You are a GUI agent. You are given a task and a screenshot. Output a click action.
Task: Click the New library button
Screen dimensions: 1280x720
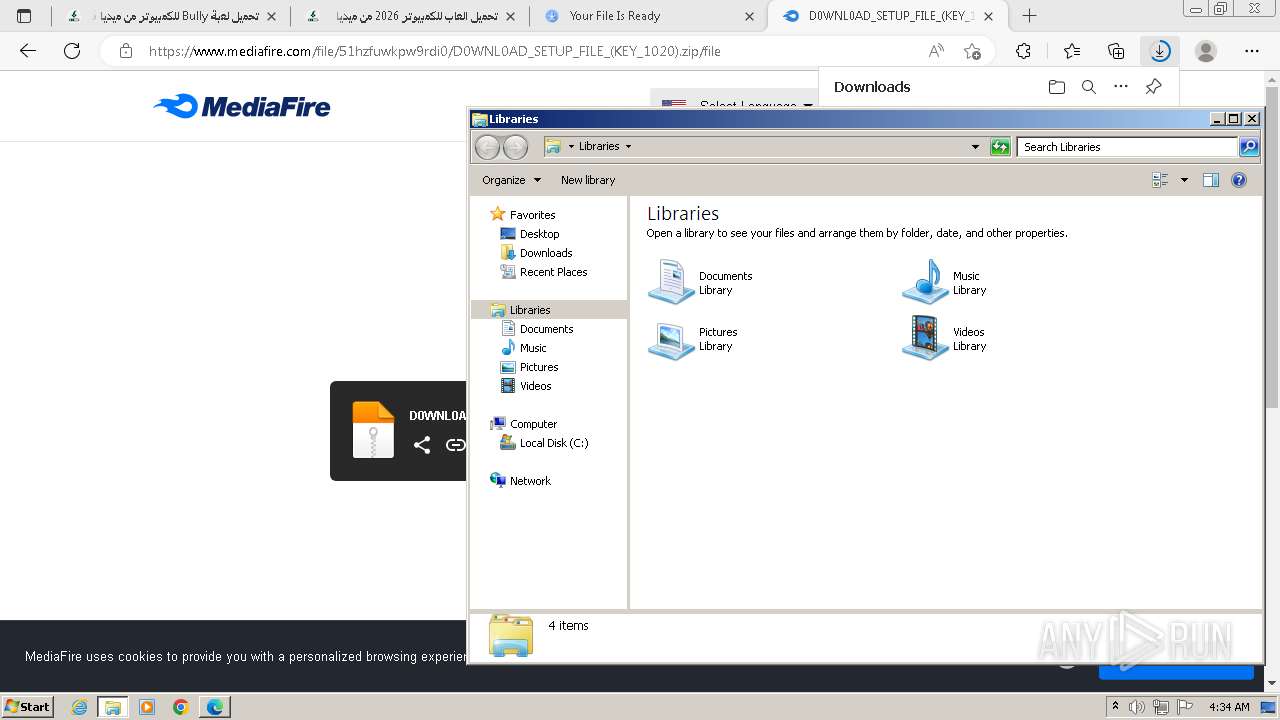(588, 180)
